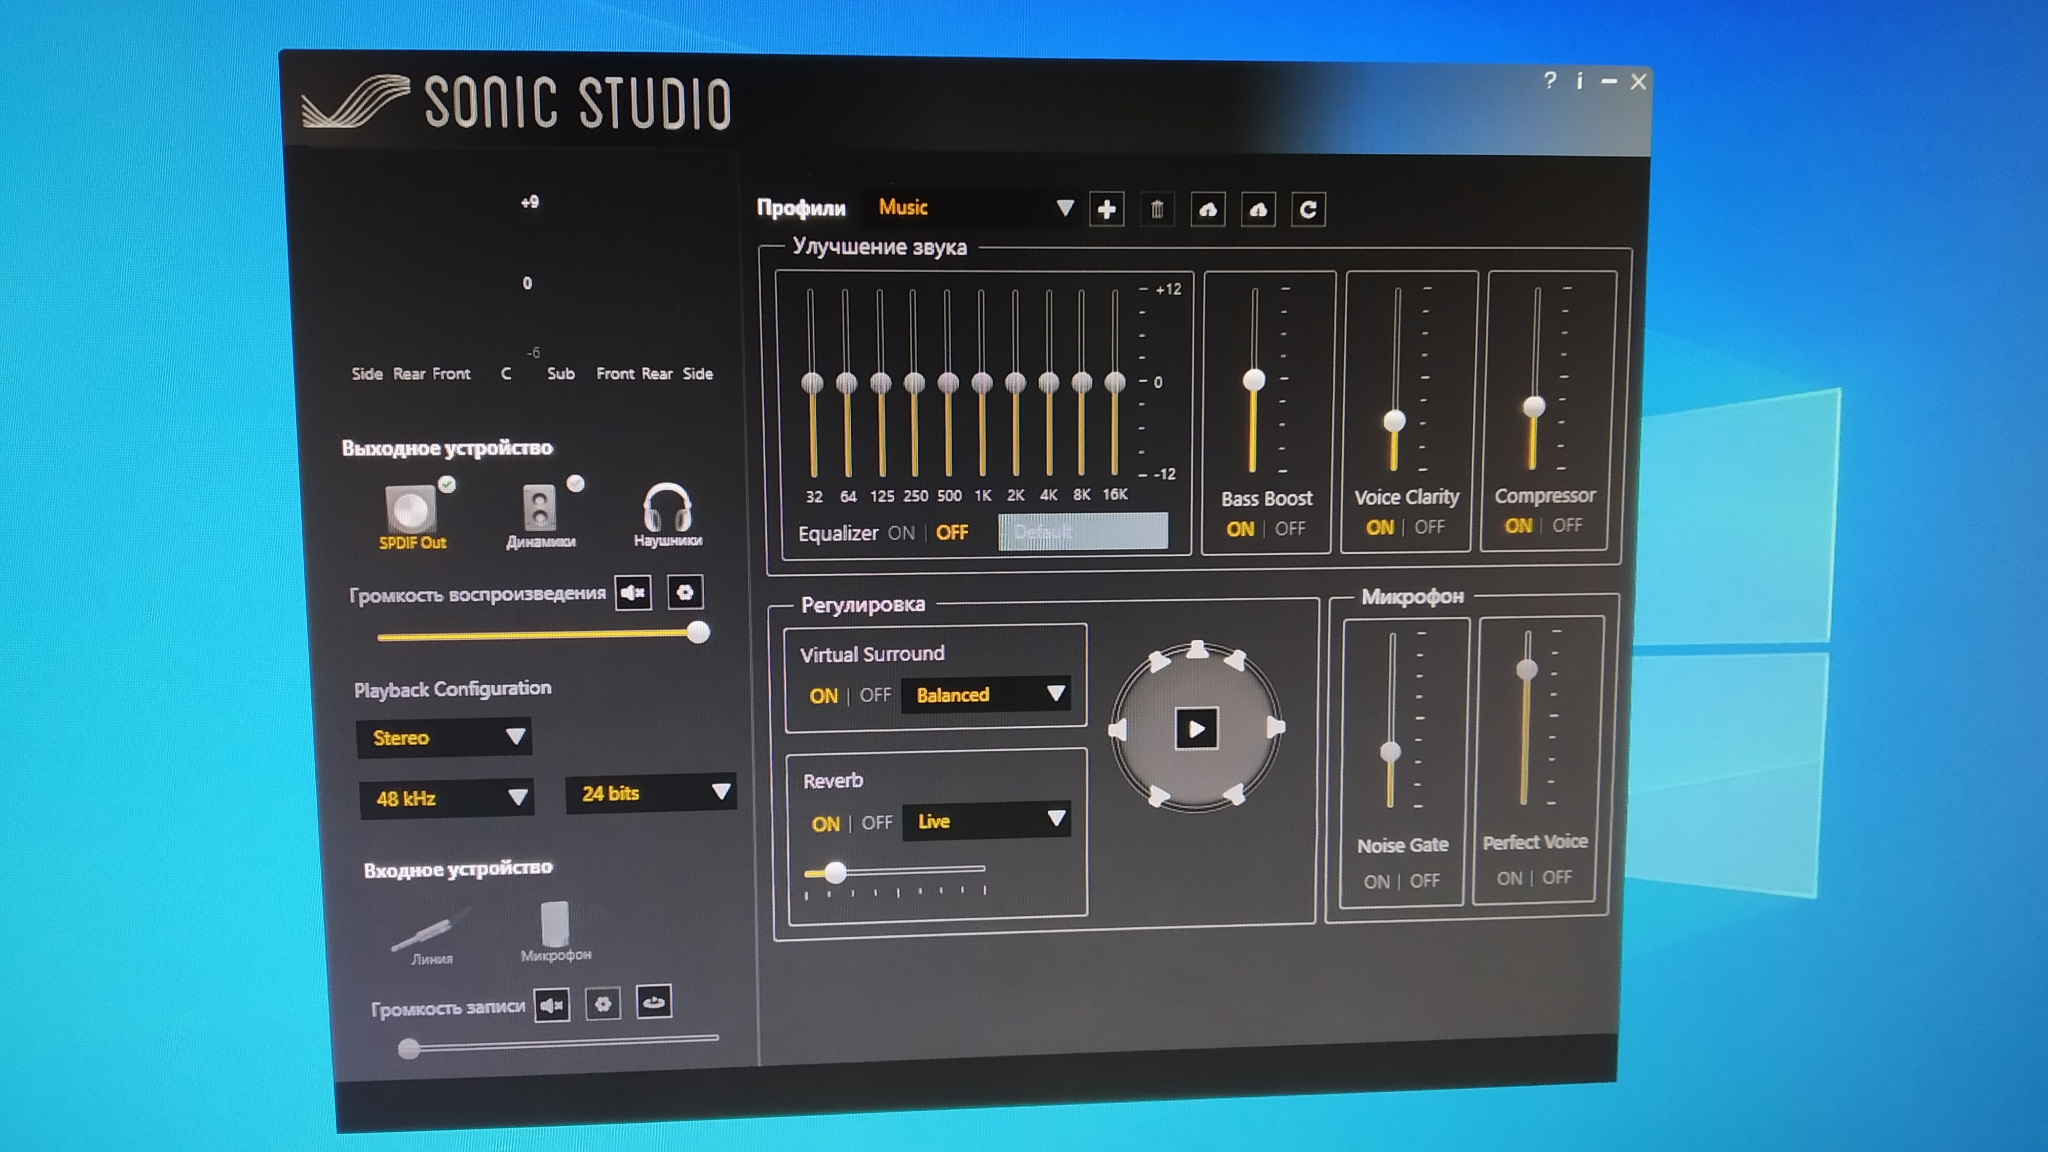Click the Voice Clarity ON label

point(1380,527)
